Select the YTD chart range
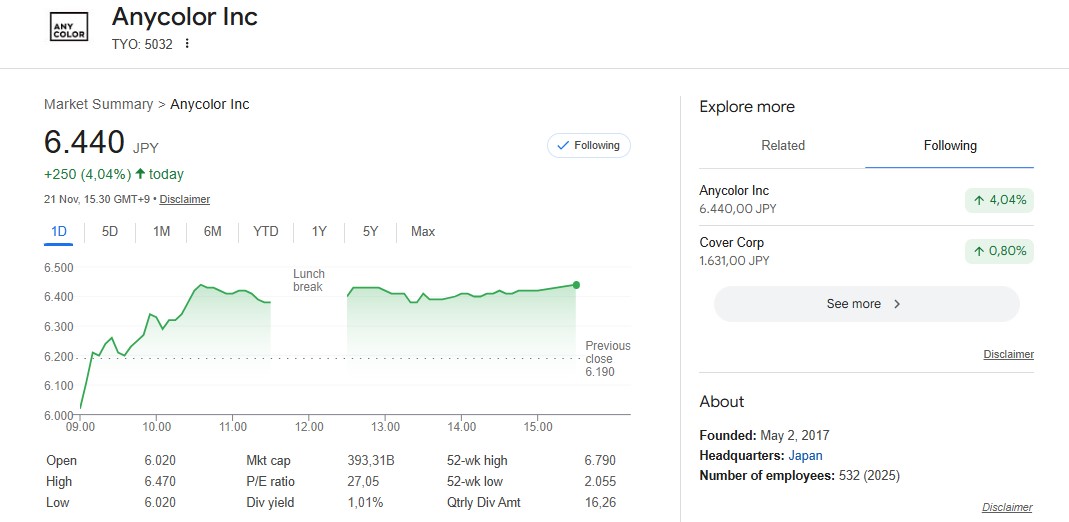1069x522 pixels. pos(265,232)
